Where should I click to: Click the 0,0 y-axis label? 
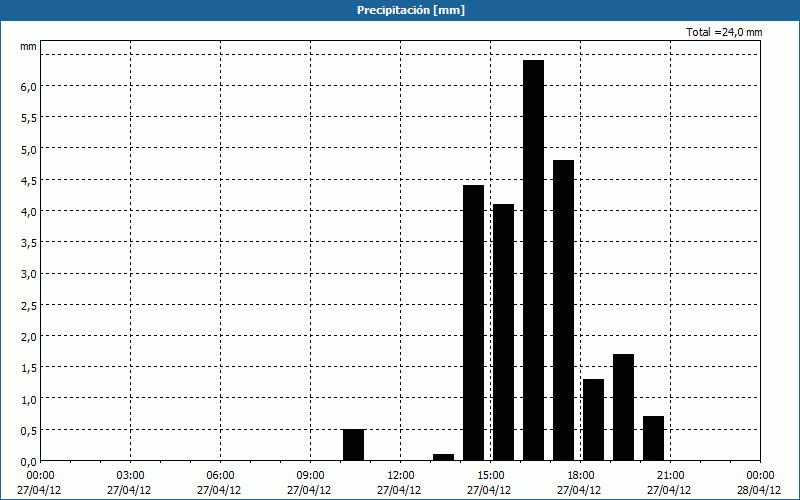(29, 461)
